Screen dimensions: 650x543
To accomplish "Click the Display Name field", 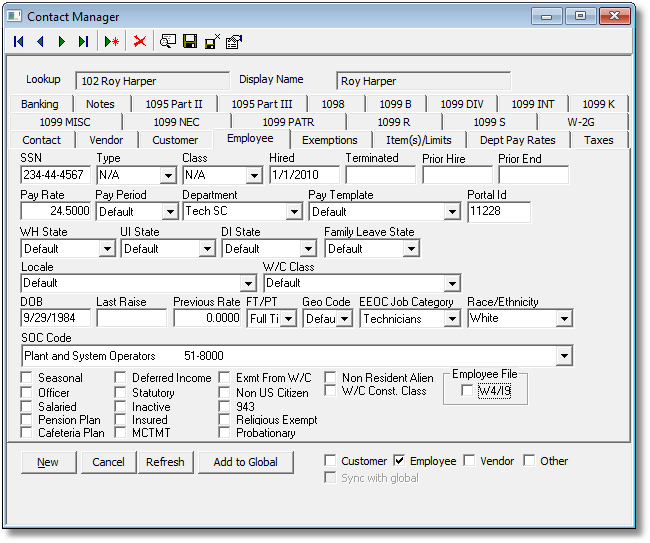I will pos(423,81).
